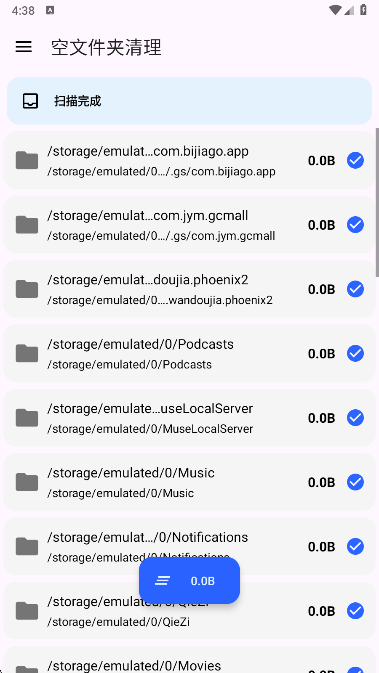Tap the inbox icon beside 扫描完成
379x673 pixels.
[x=30, y=101]
